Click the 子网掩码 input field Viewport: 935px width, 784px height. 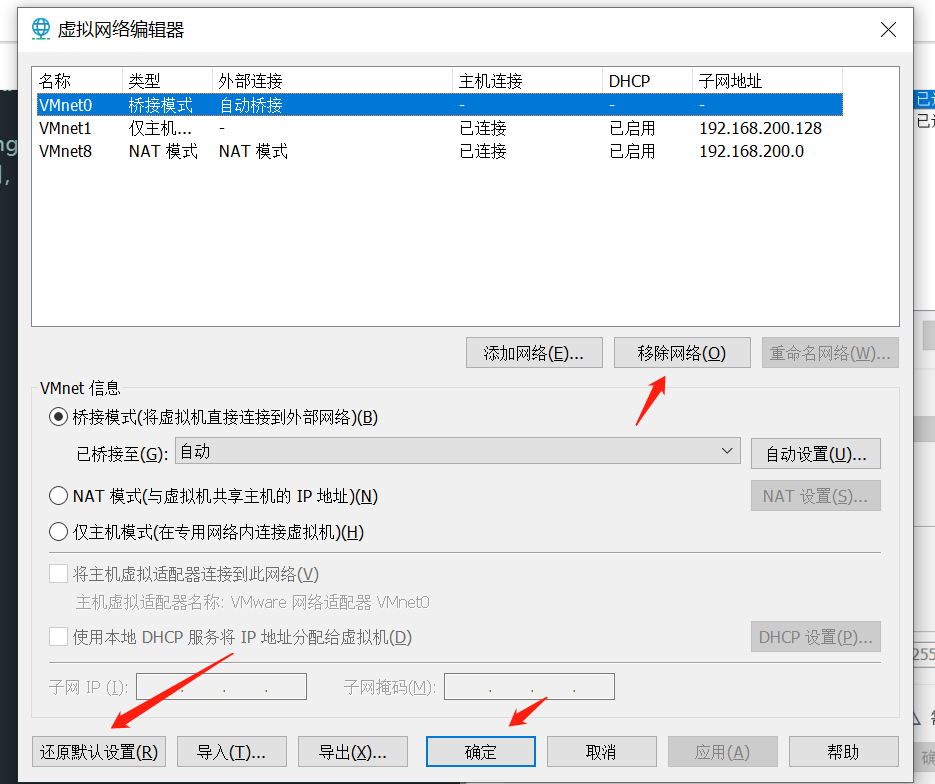coord(530,686)
